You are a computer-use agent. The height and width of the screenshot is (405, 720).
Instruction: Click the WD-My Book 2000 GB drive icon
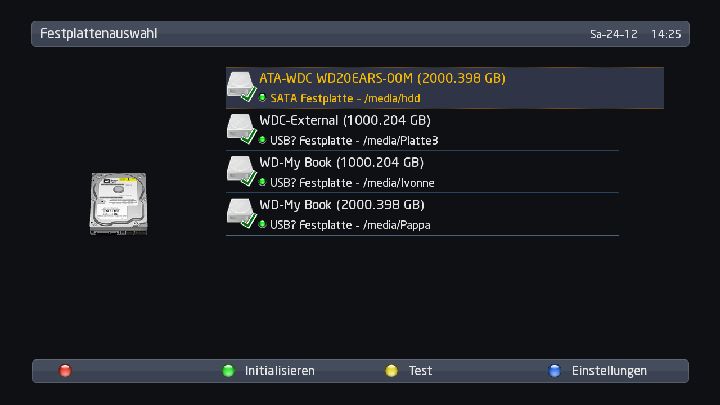[x=241, y=213]
